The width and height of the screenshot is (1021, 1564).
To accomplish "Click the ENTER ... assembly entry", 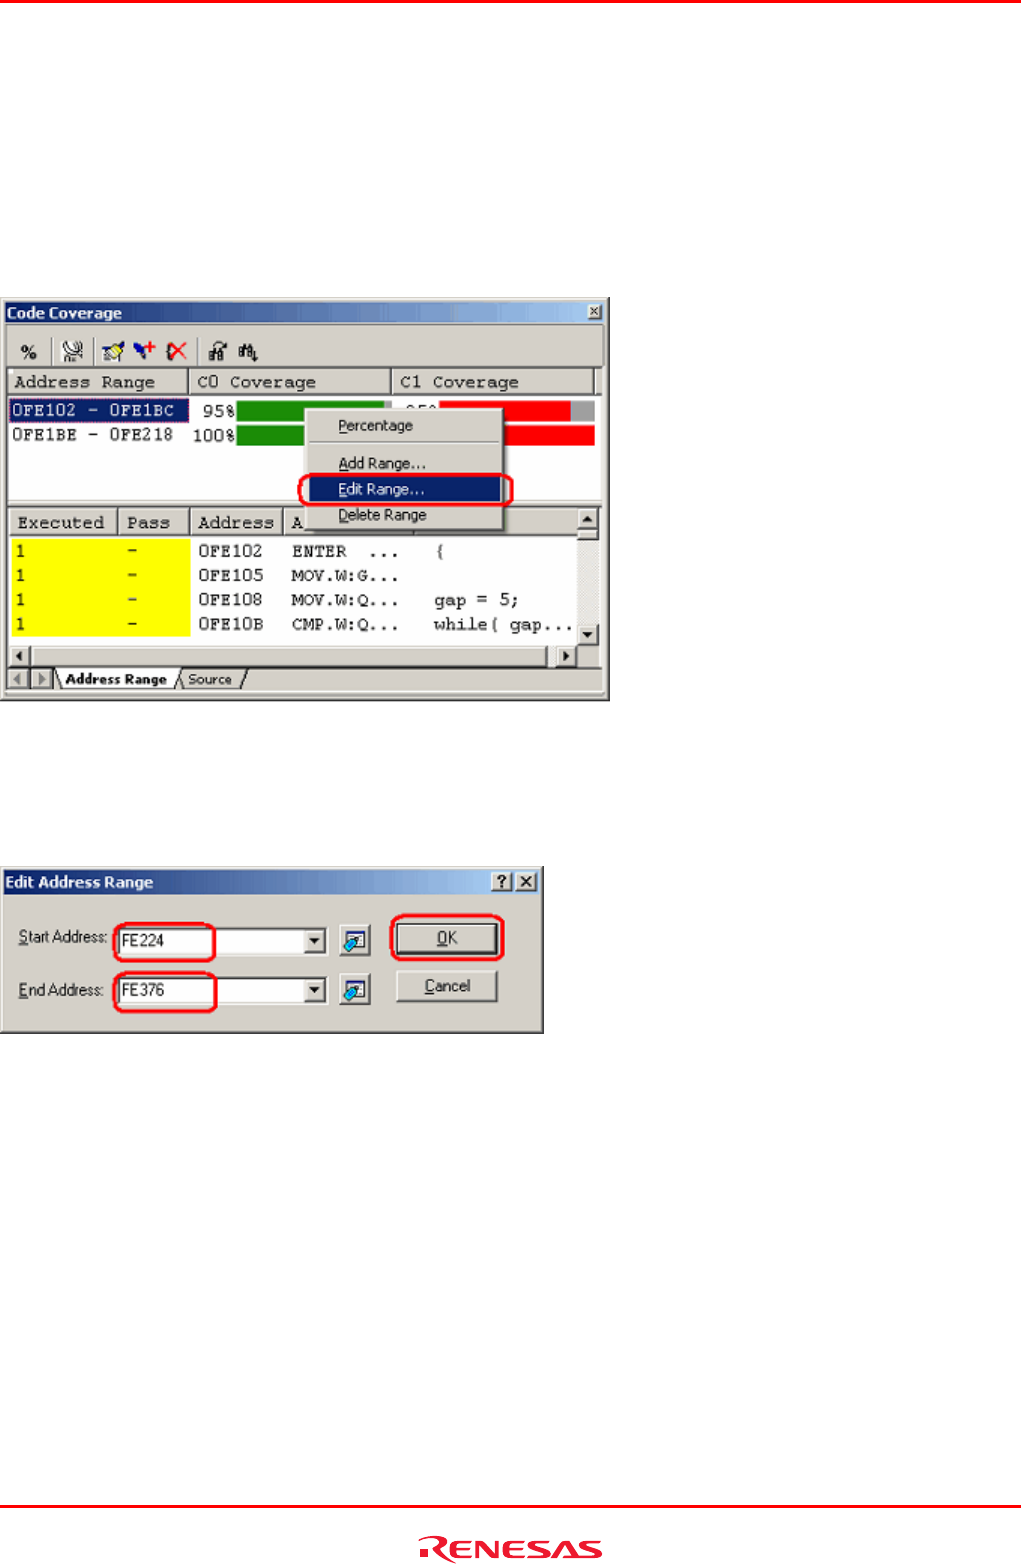I will tap(345, 552).
